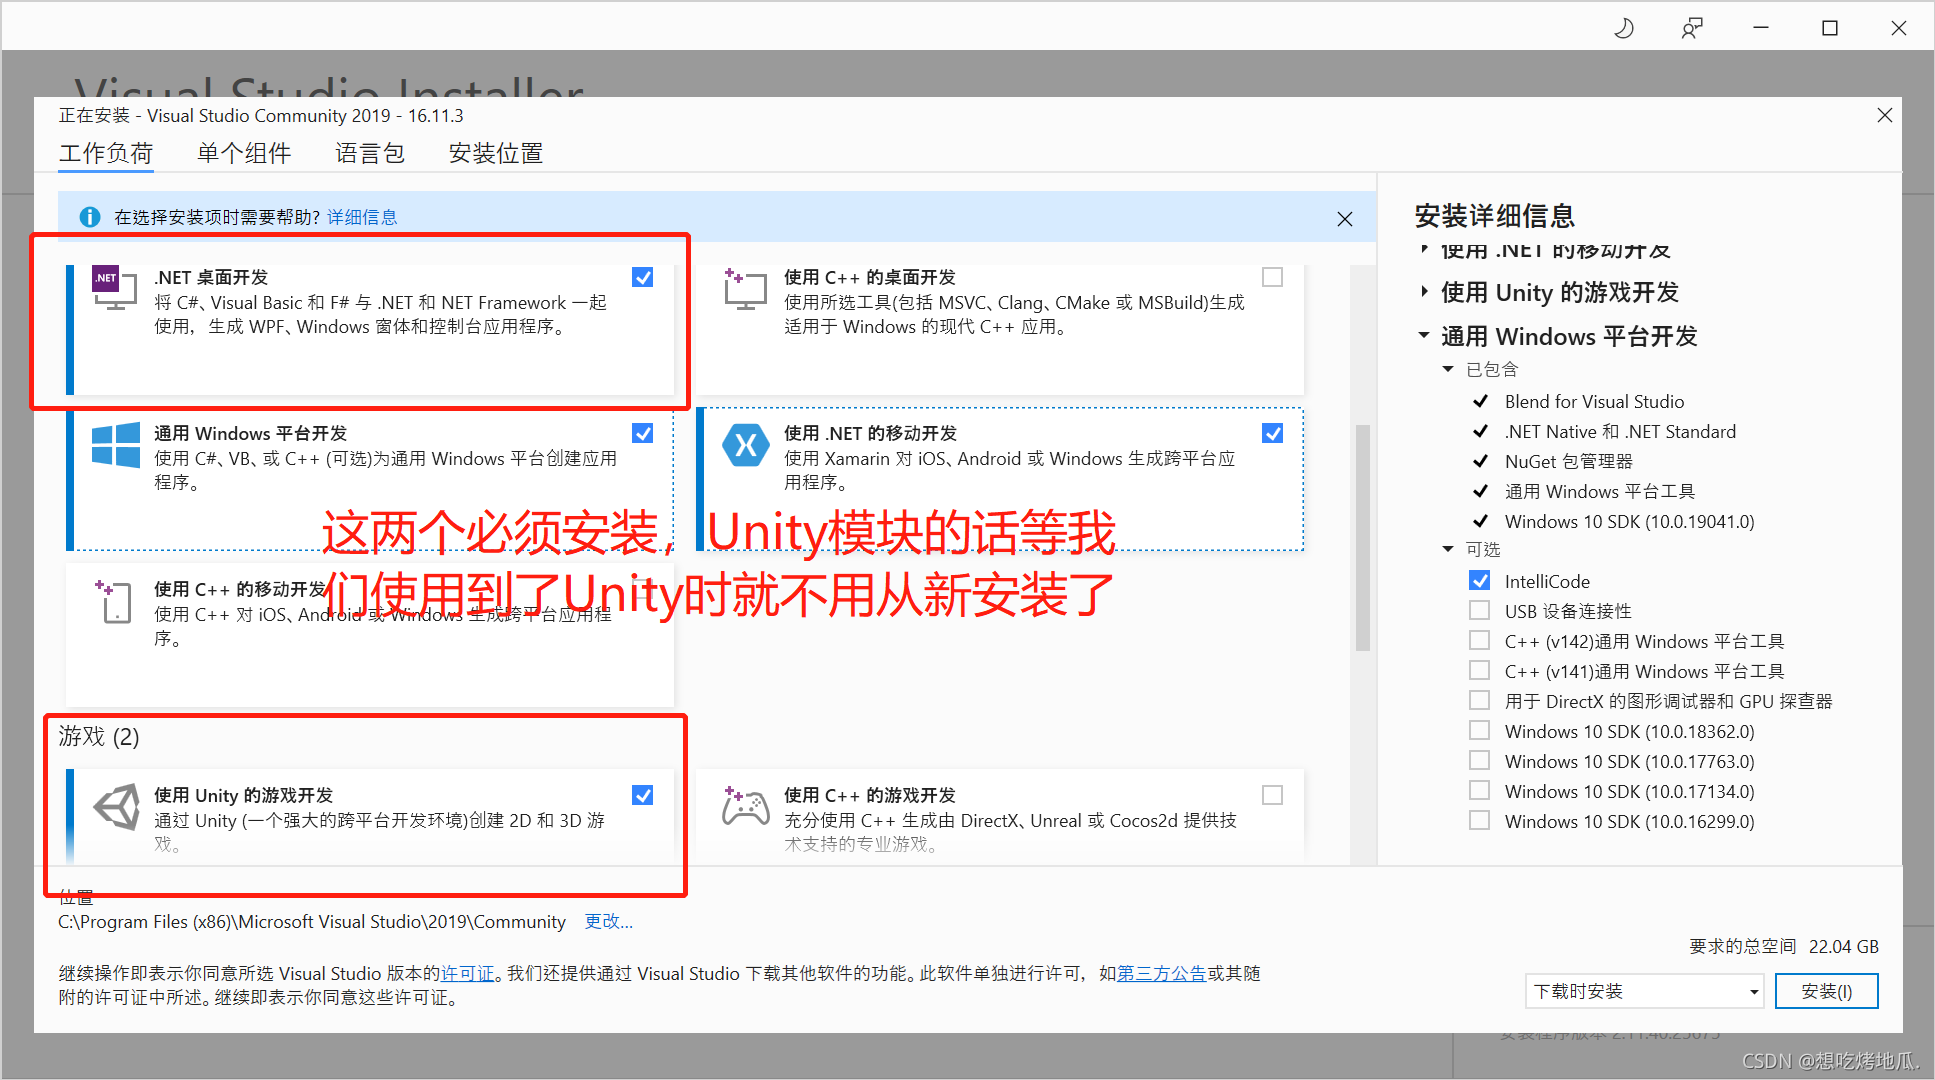
Task: Click the C++ desktop development monitor icon
Action: click(745, 289)
